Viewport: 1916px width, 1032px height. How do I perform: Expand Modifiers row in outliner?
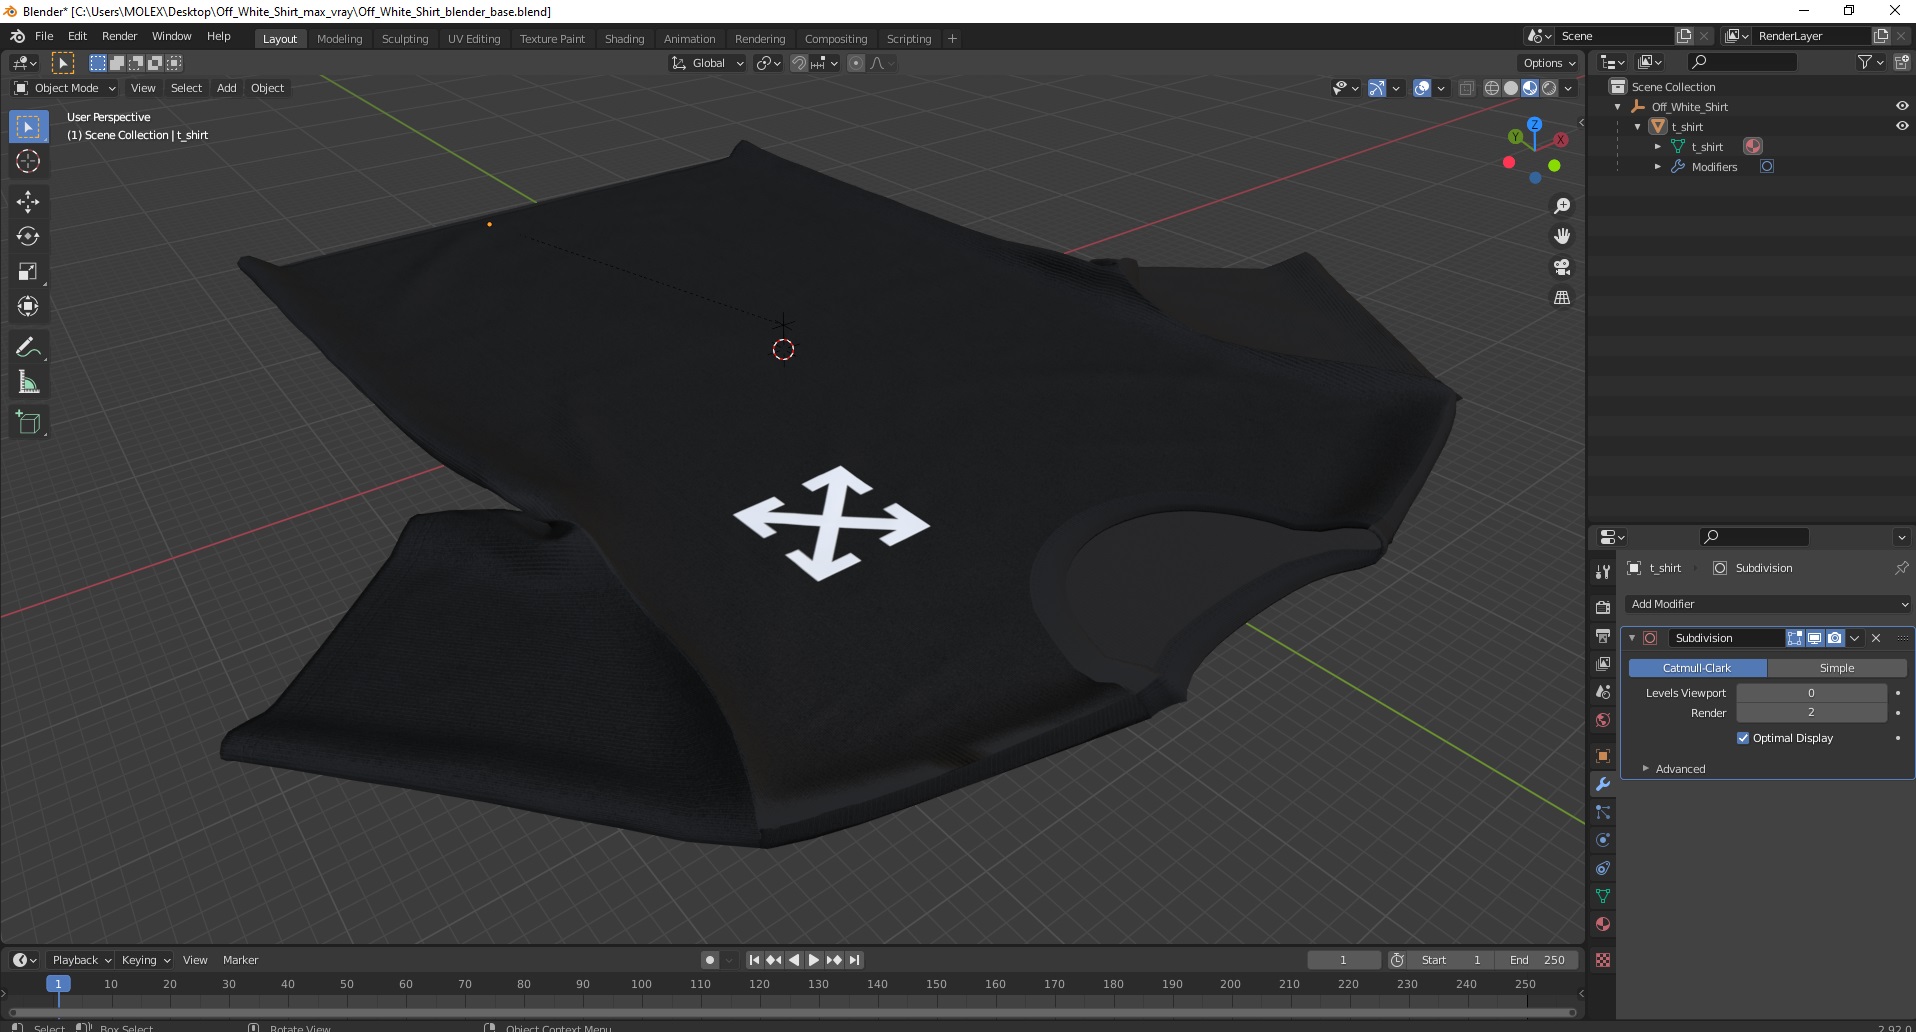pos(1658,167)
